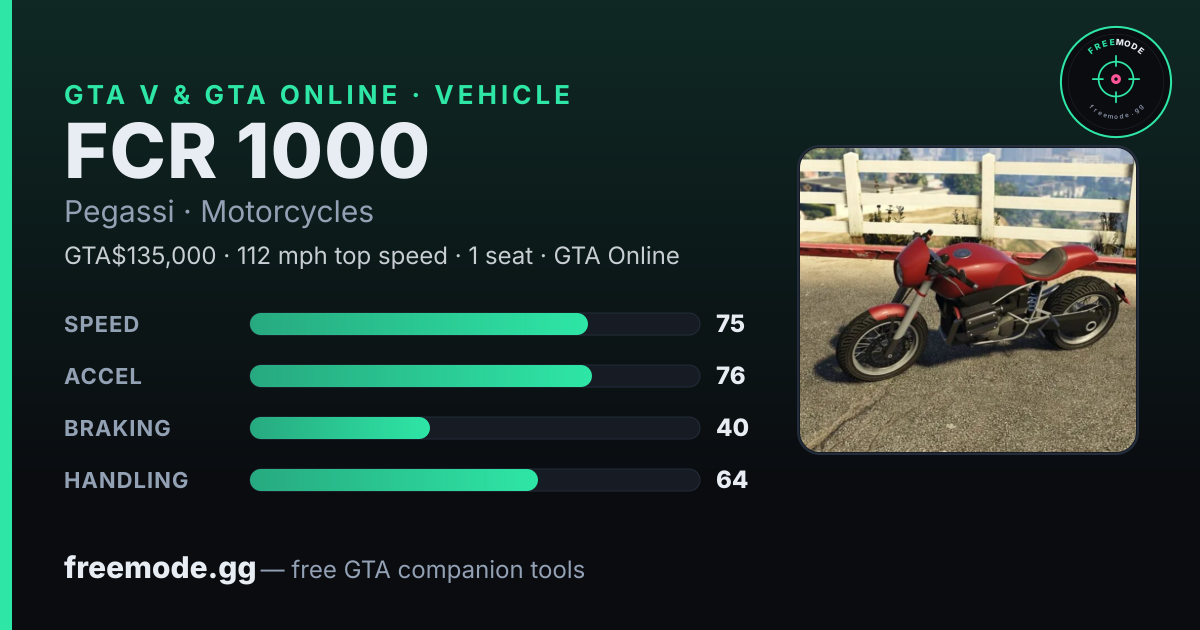This screenshot has height=630, width=1200.
Task: Open the freemode.gg link at bottom
Action: (x=160, y=569)
